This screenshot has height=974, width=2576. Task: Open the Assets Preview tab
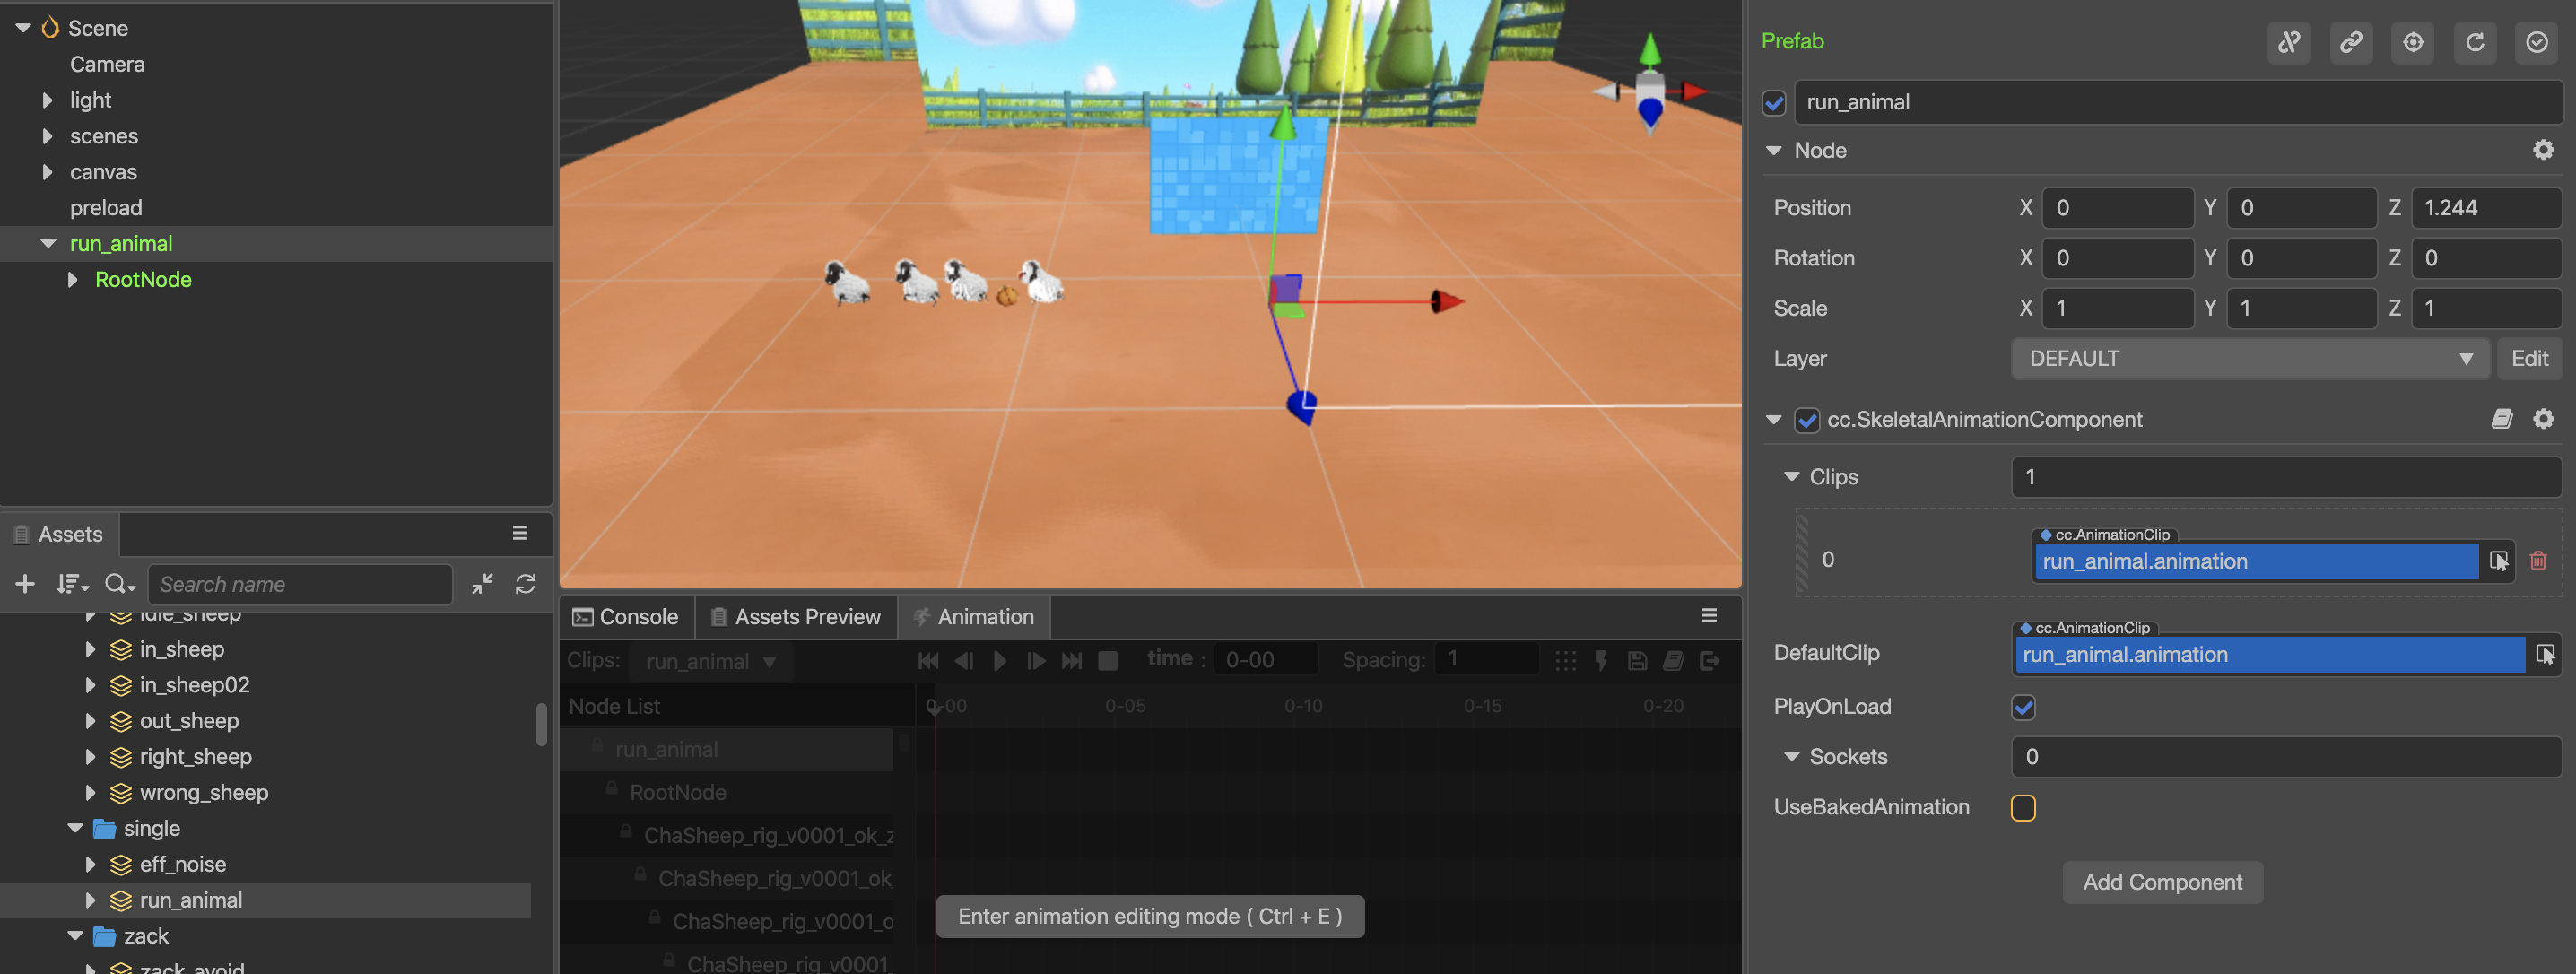point(796,617)
